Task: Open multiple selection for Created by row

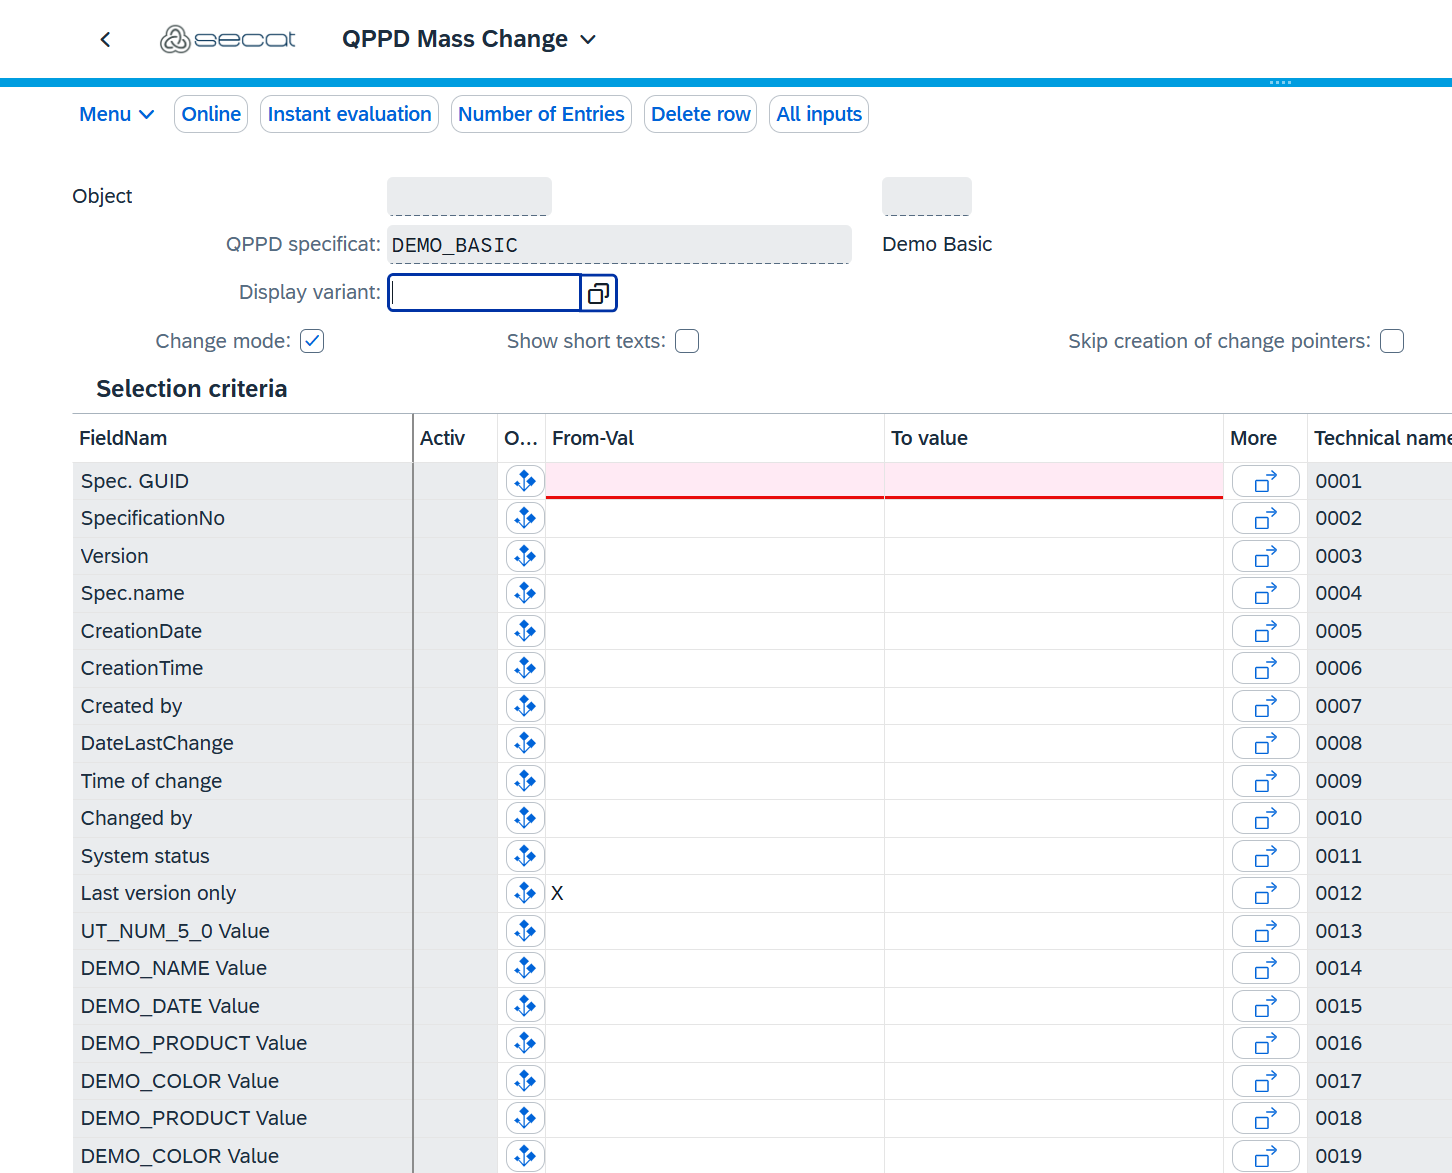Action: 1265,707
